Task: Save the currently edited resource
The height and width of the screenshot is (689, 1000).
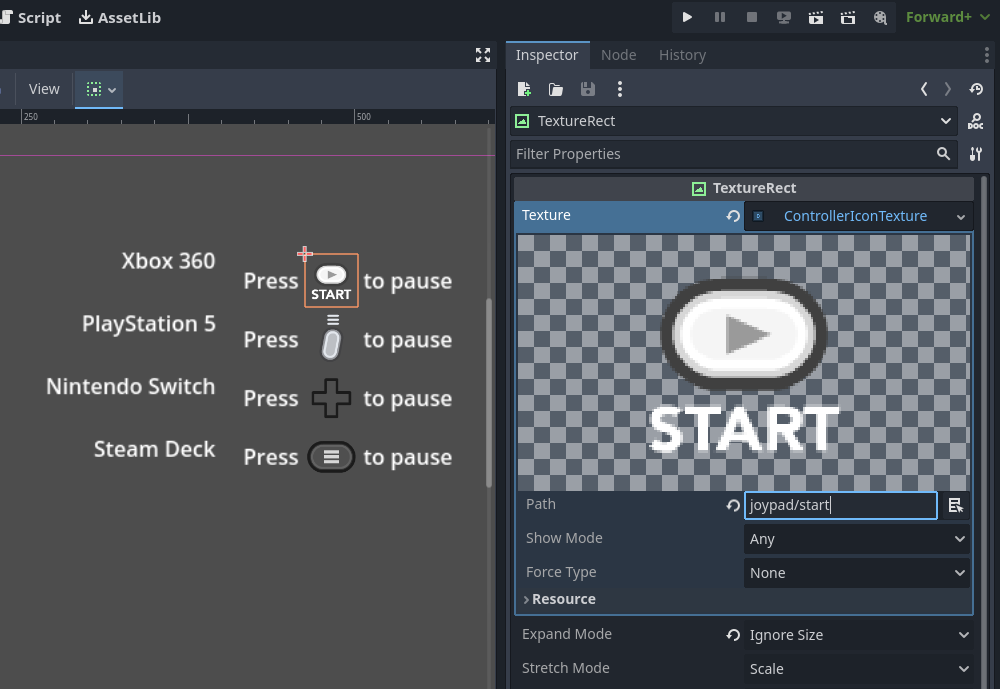Action: pyautogui.click(x=588, y=89)
